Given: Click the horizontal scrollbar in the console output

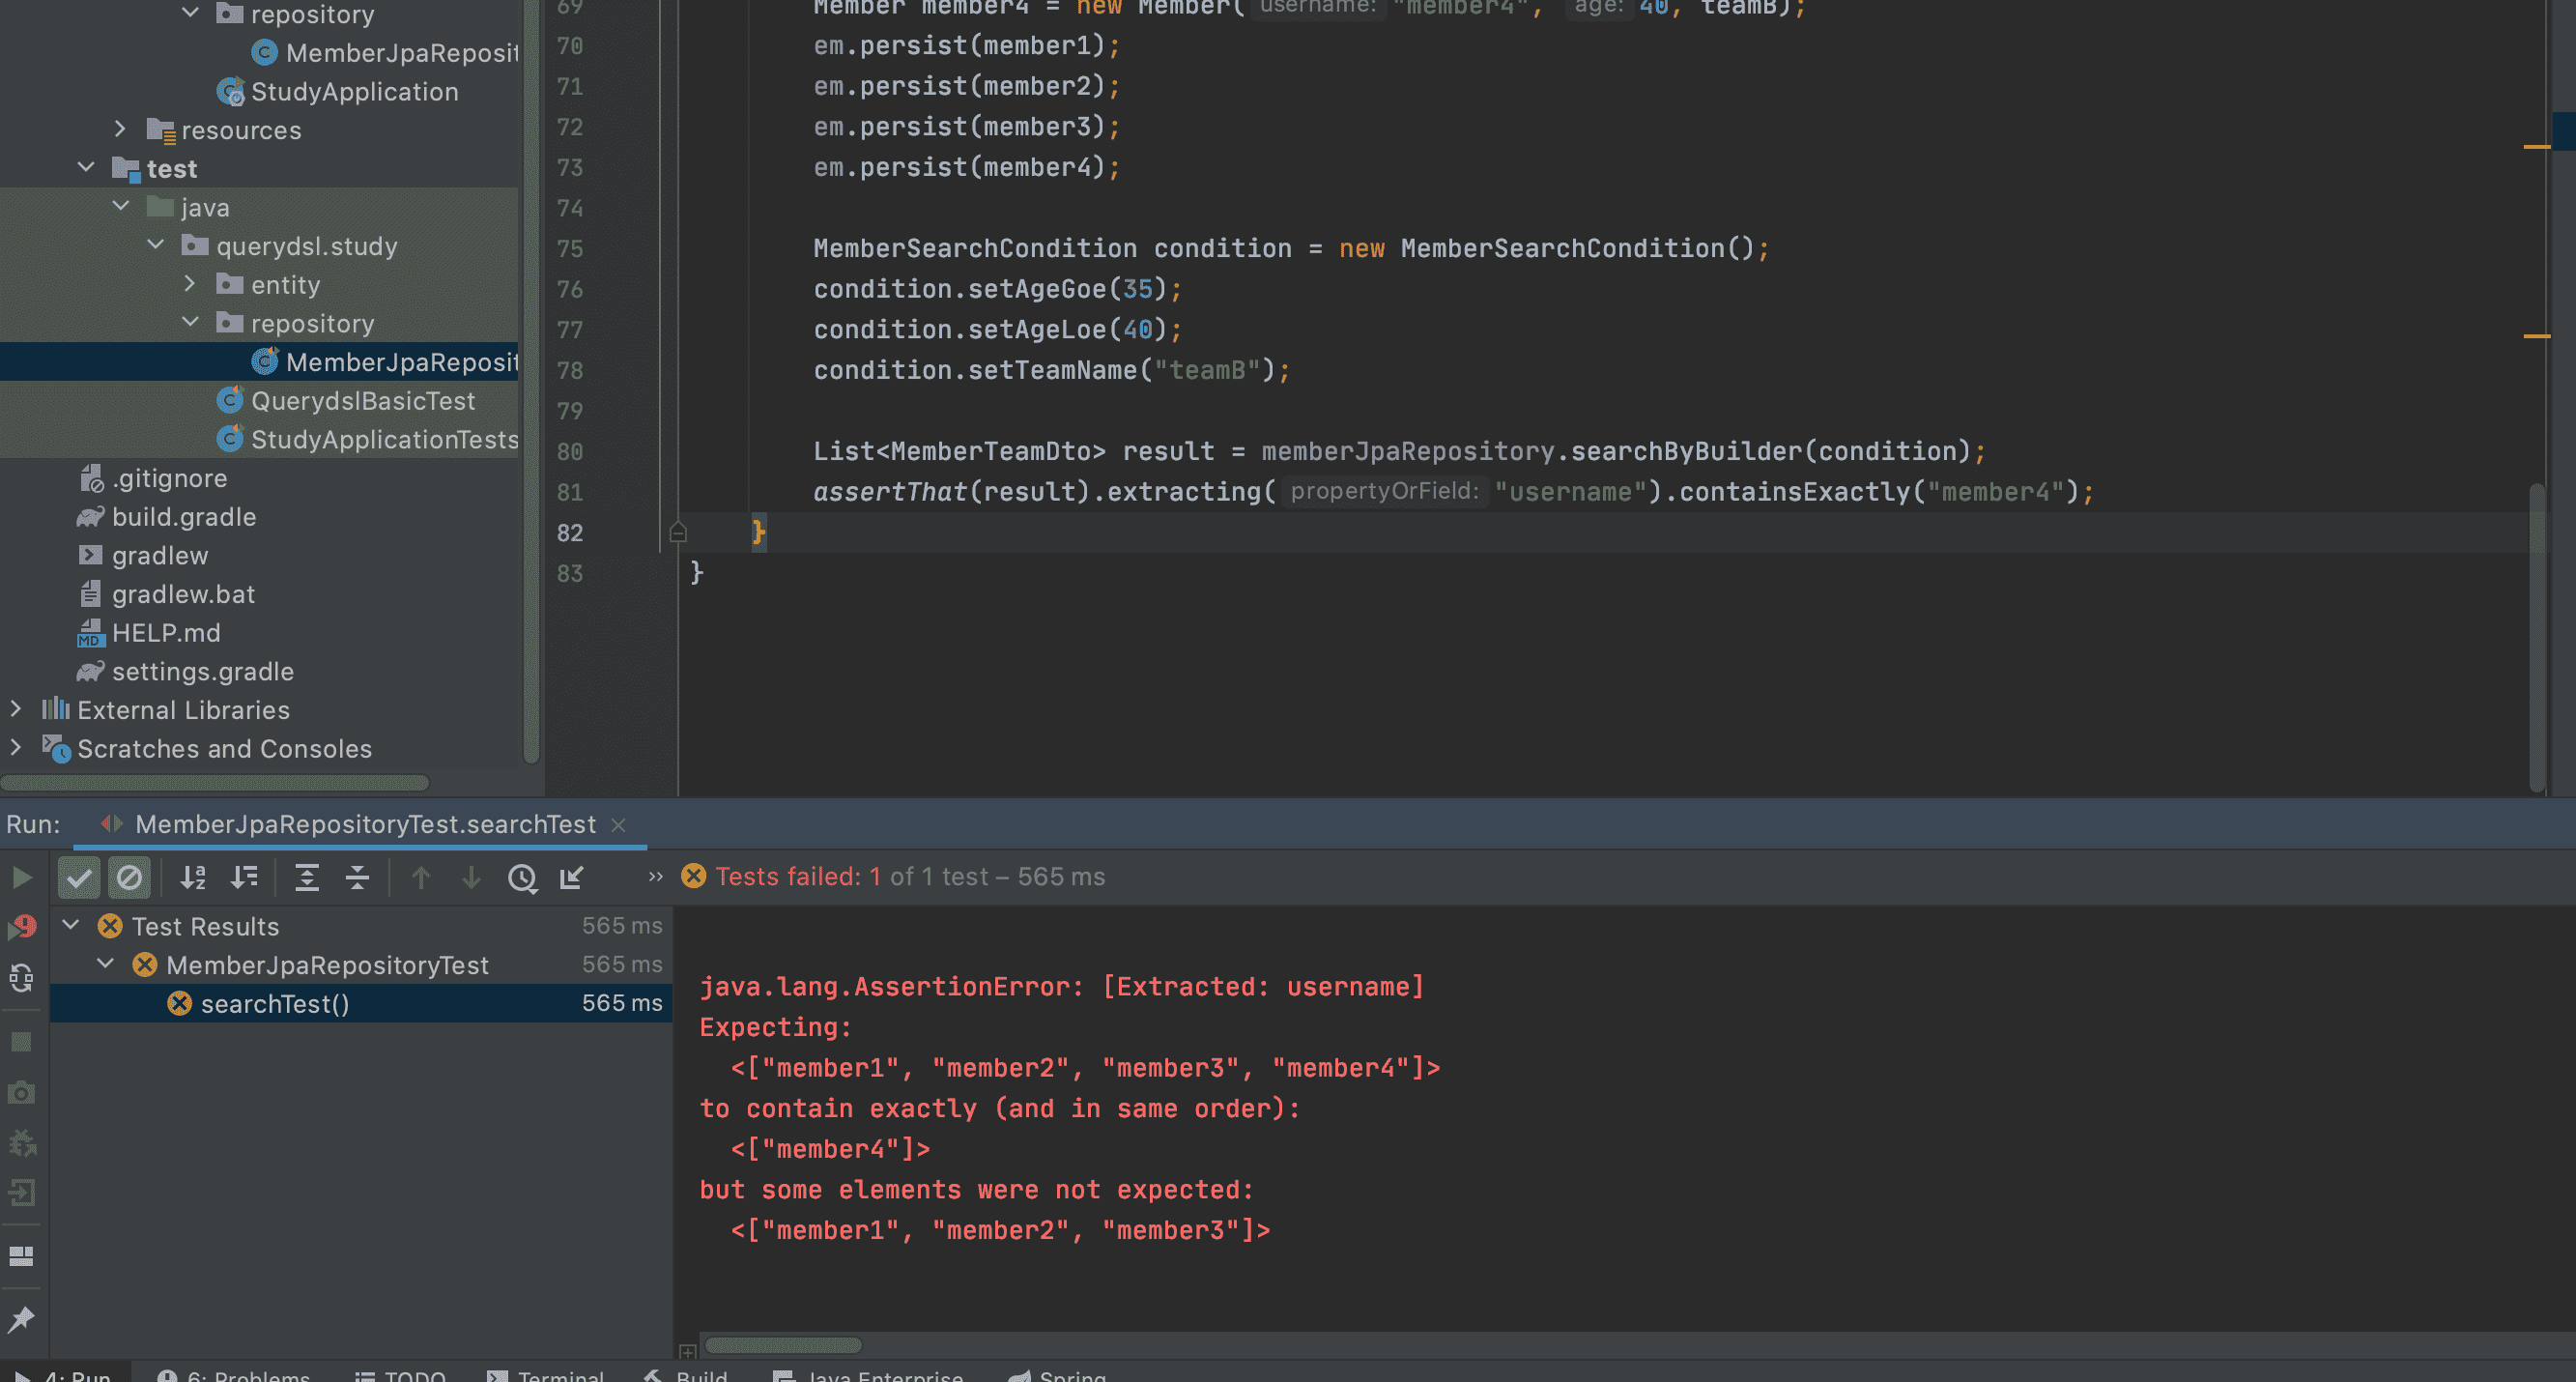Looking at the screenshot, I should (x=782, y=1345).
